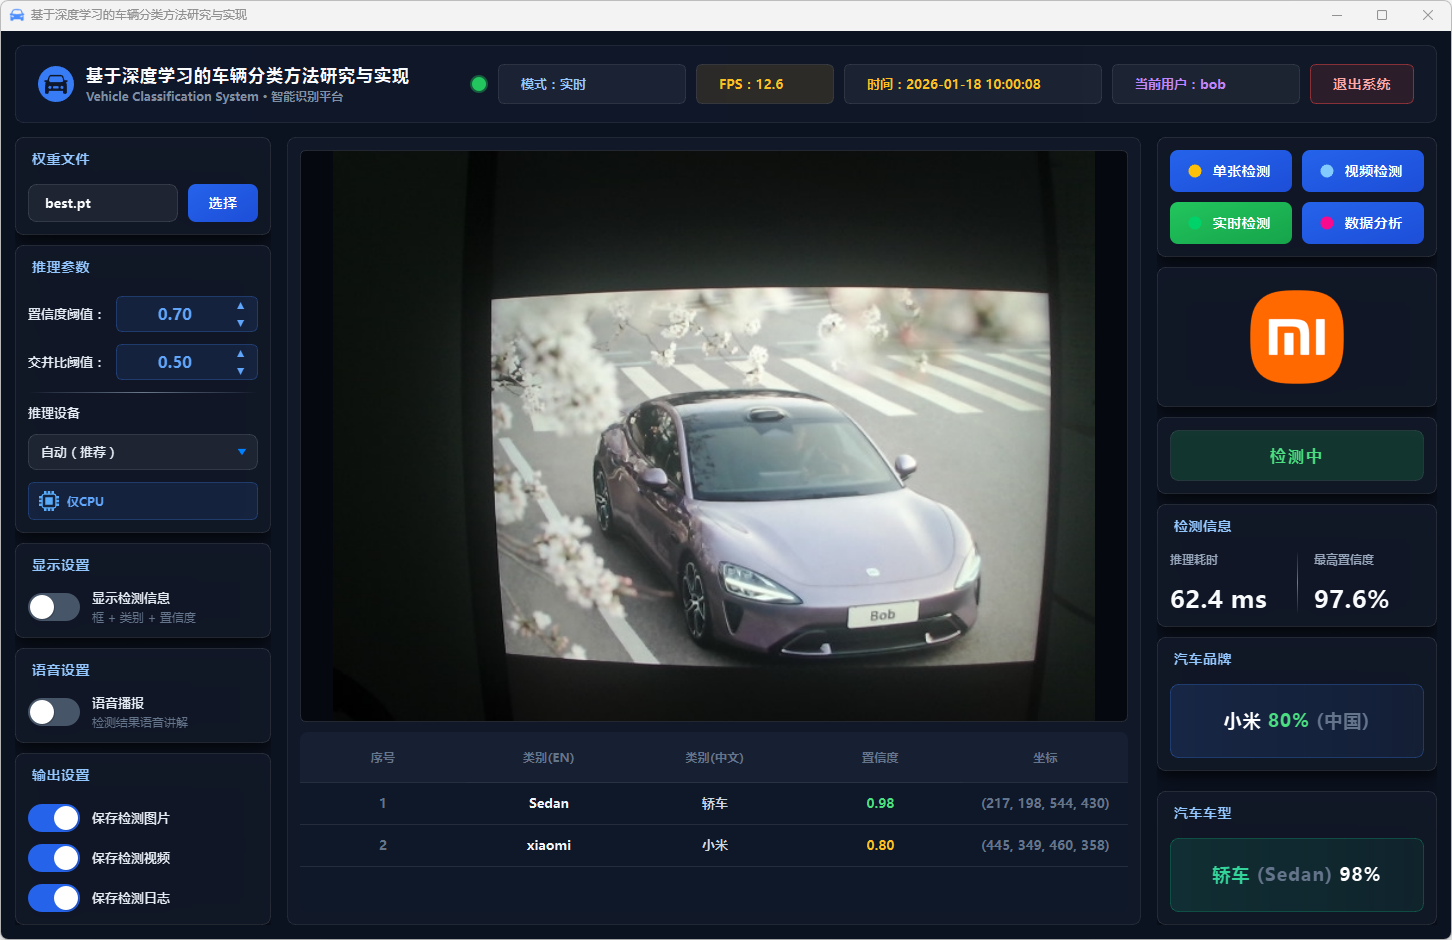Decrease the 交并比阈值 value with down arrow
The image size is (1452, 940).
240,371
